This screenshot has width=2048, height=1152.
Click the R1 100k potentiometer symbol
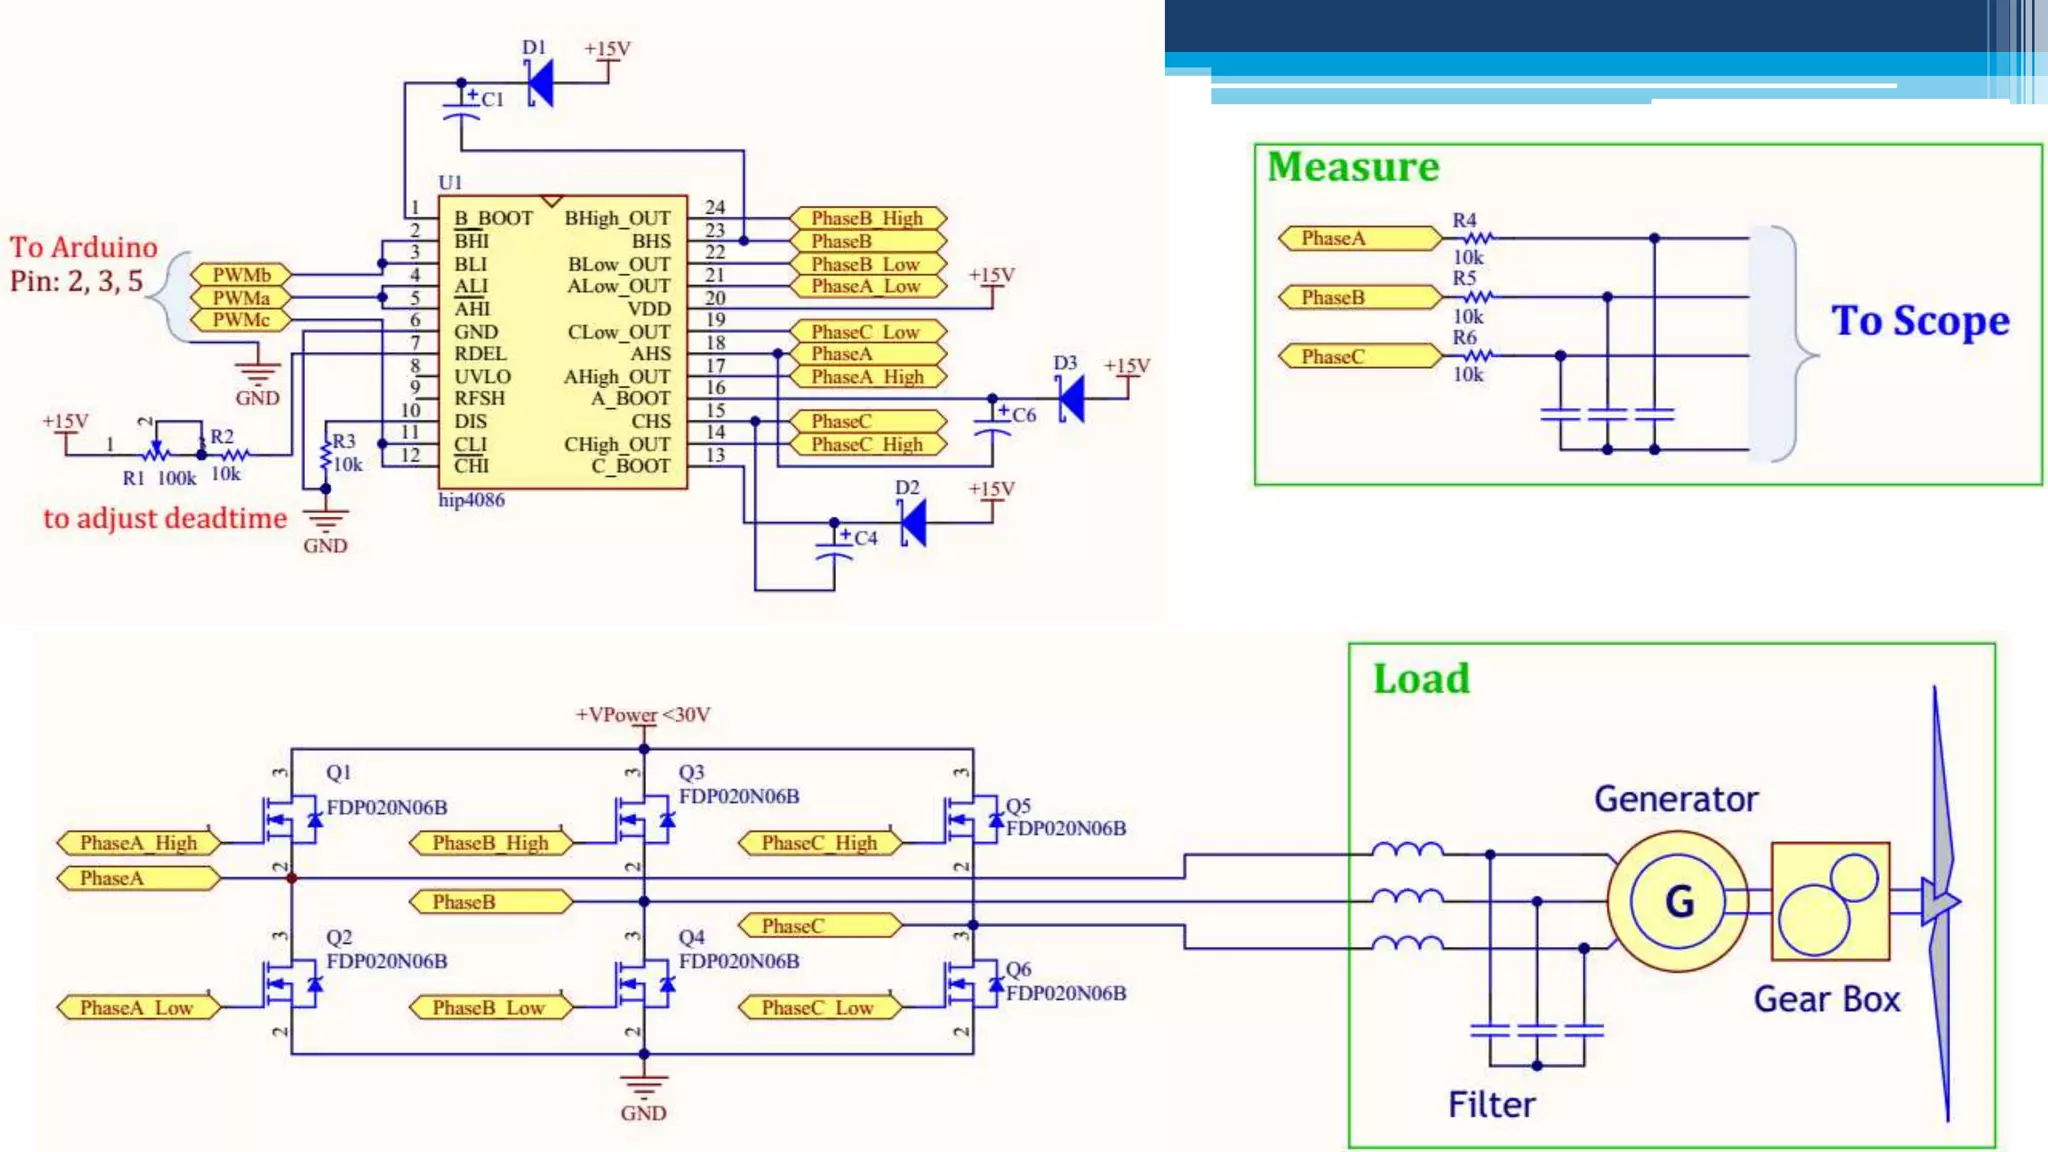click(x=156, y=450)
